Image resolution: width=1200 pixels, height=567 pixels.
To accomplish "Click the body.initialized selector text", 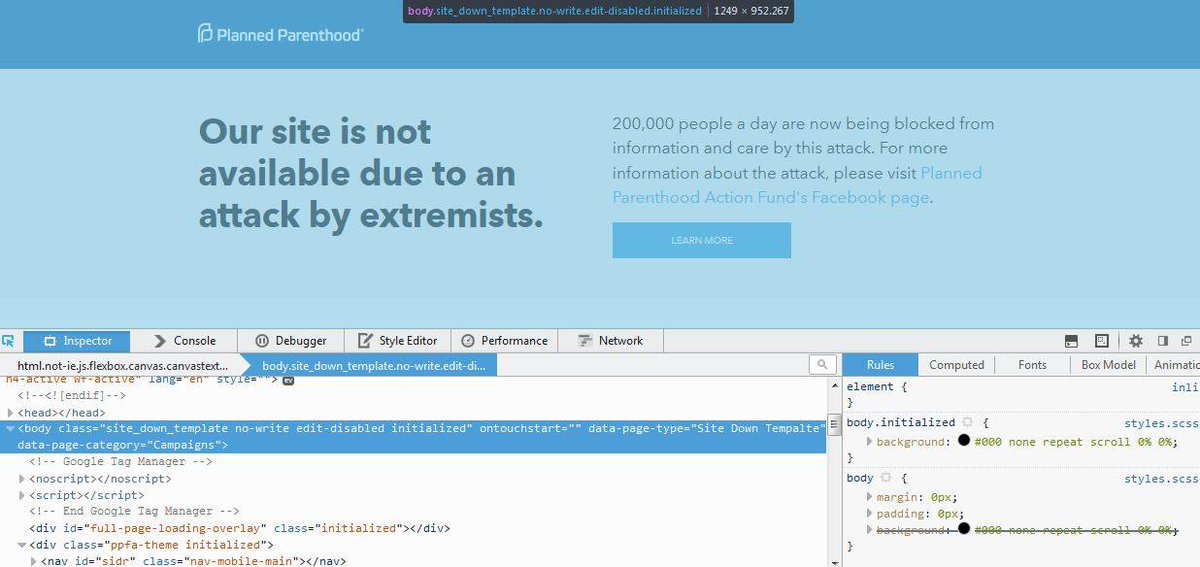I will click(901, 423).
